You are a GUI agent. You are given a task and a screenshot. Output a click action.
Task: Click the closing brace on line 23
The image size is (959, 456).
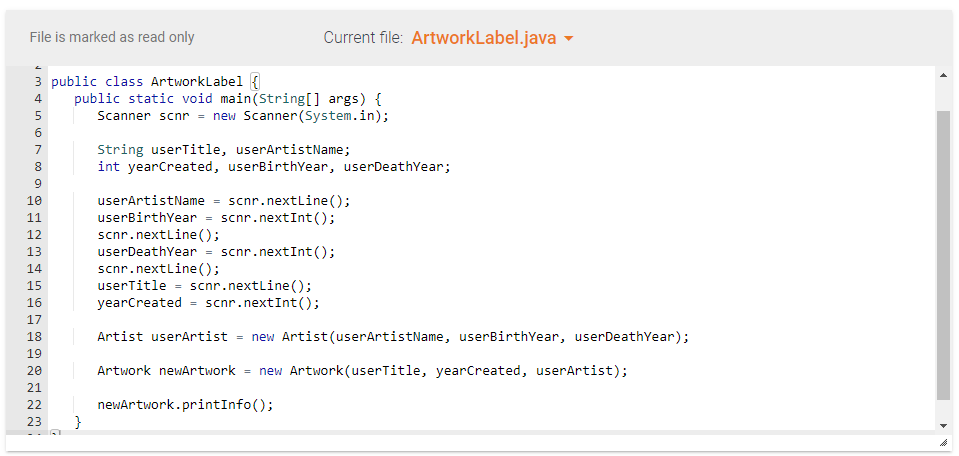pos(78,422)
